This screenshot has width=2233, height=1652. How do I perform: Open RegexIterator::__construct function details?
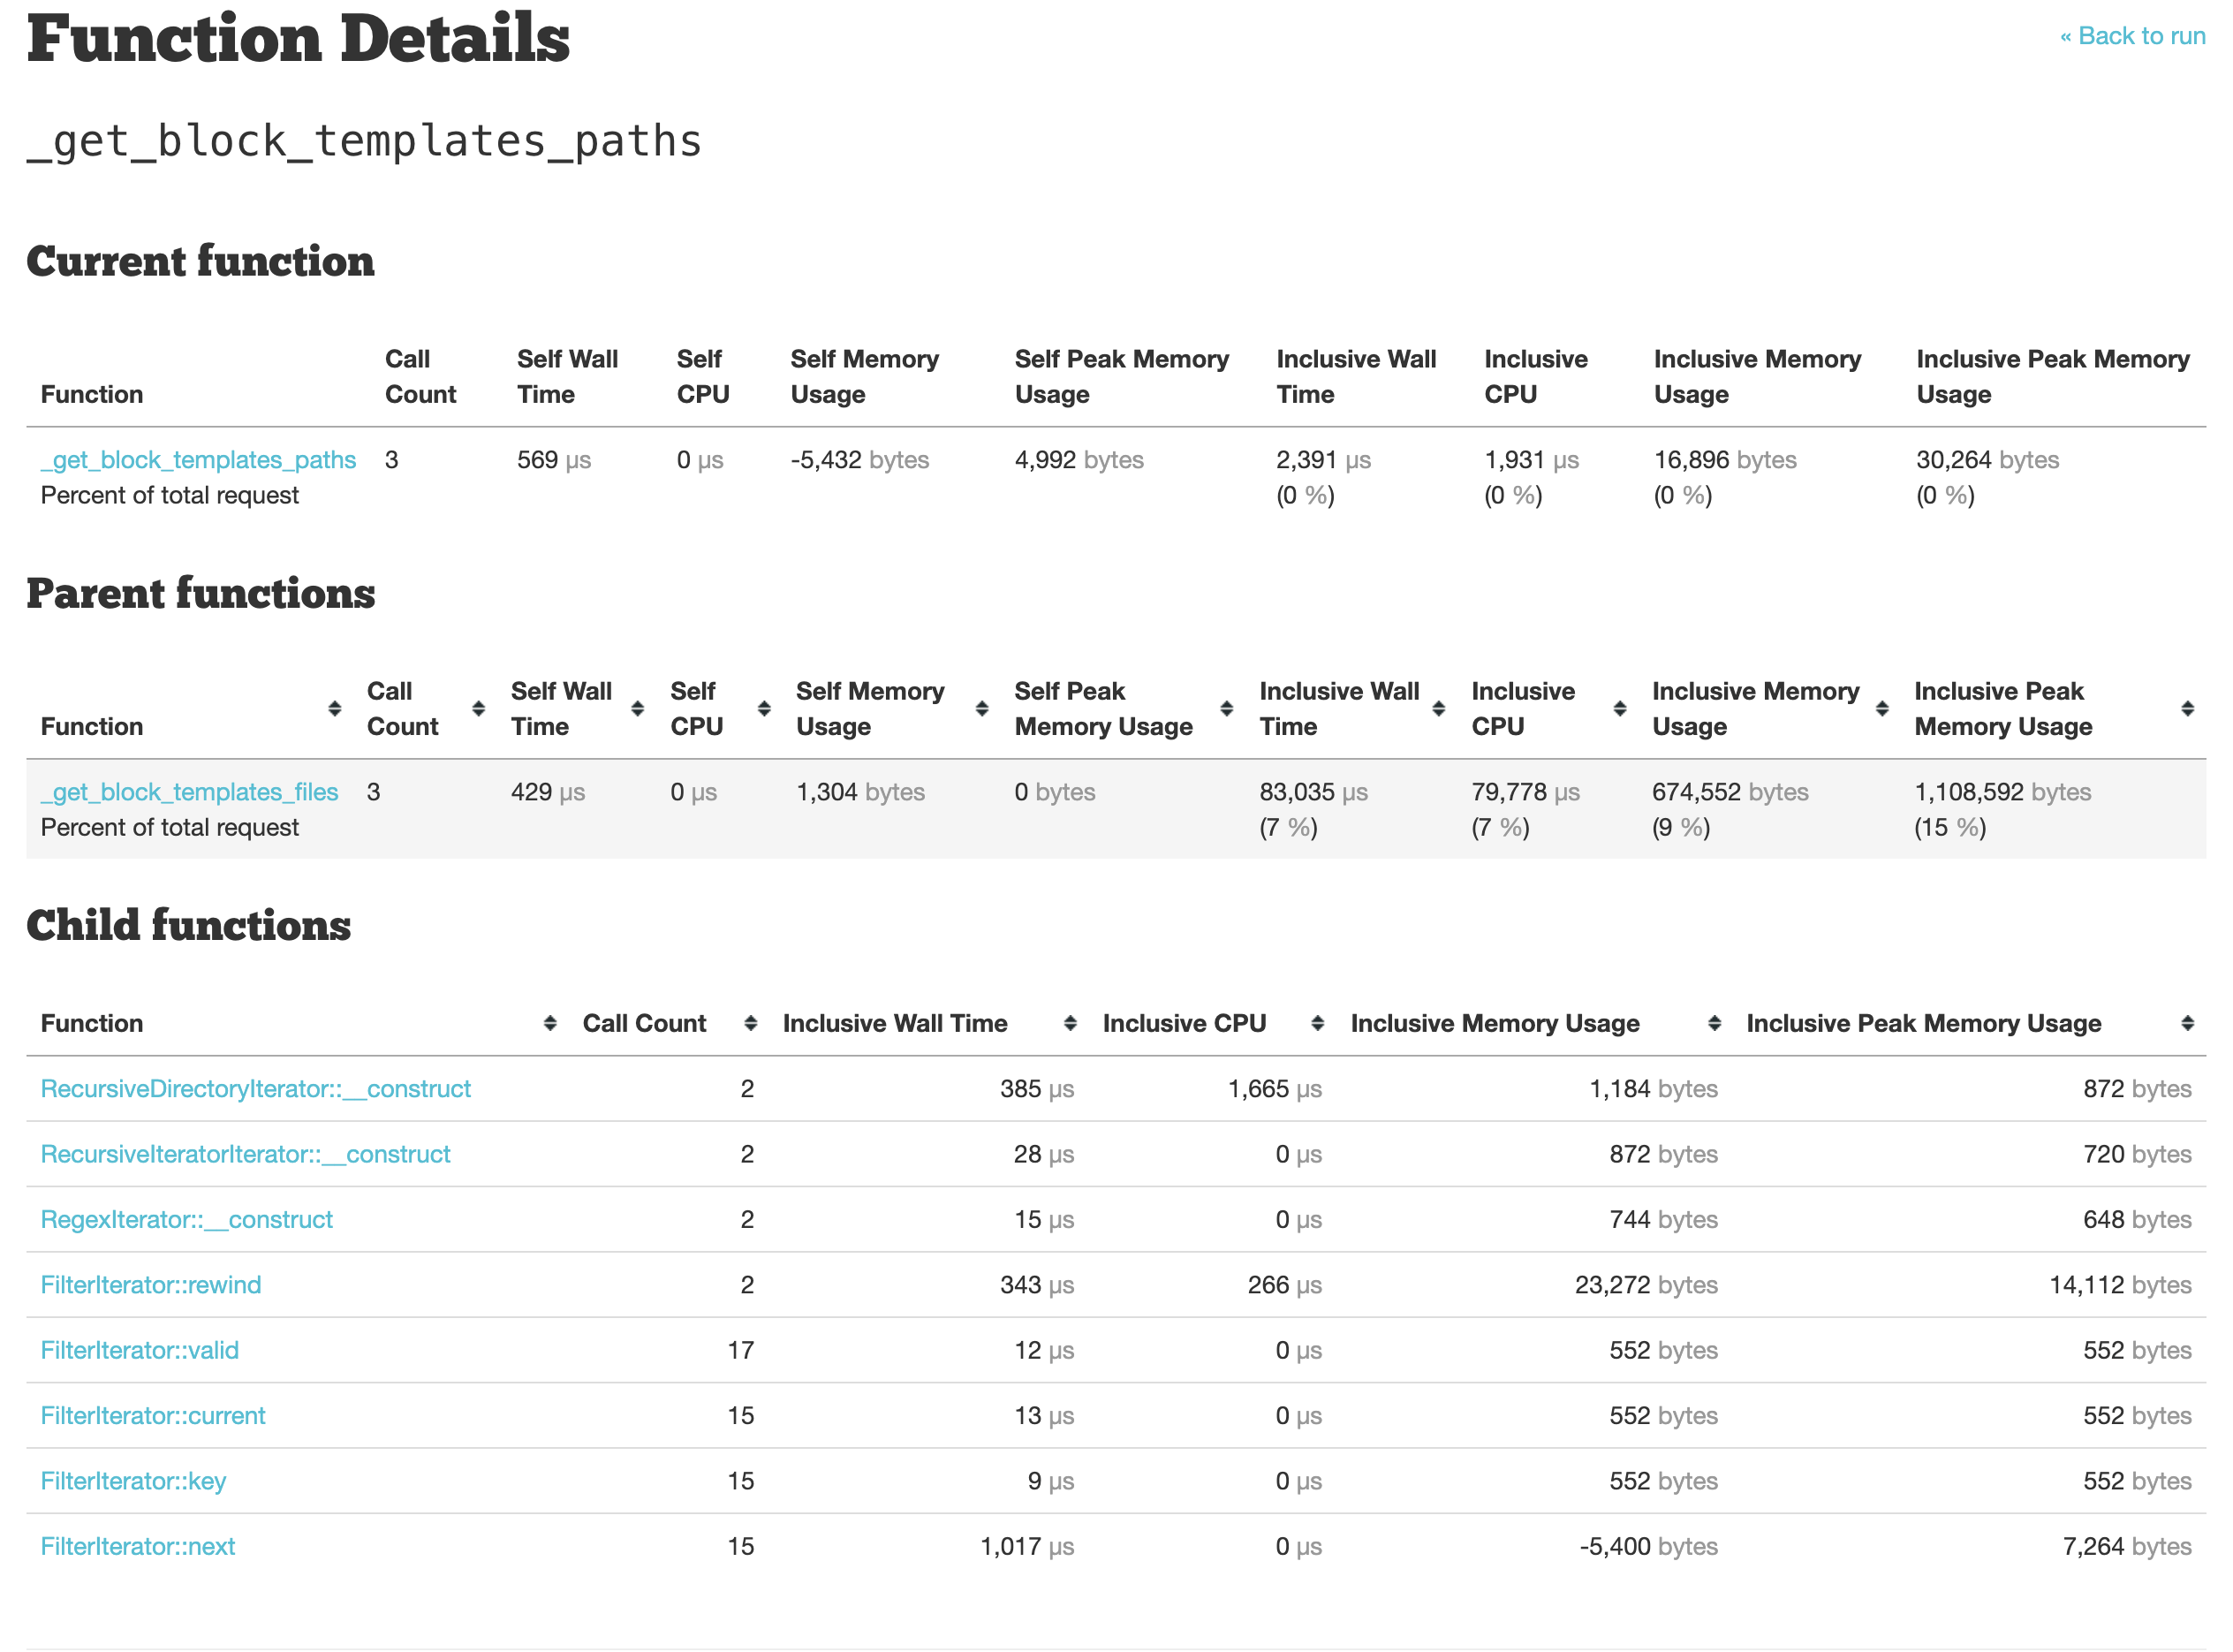coord(186,1219)
